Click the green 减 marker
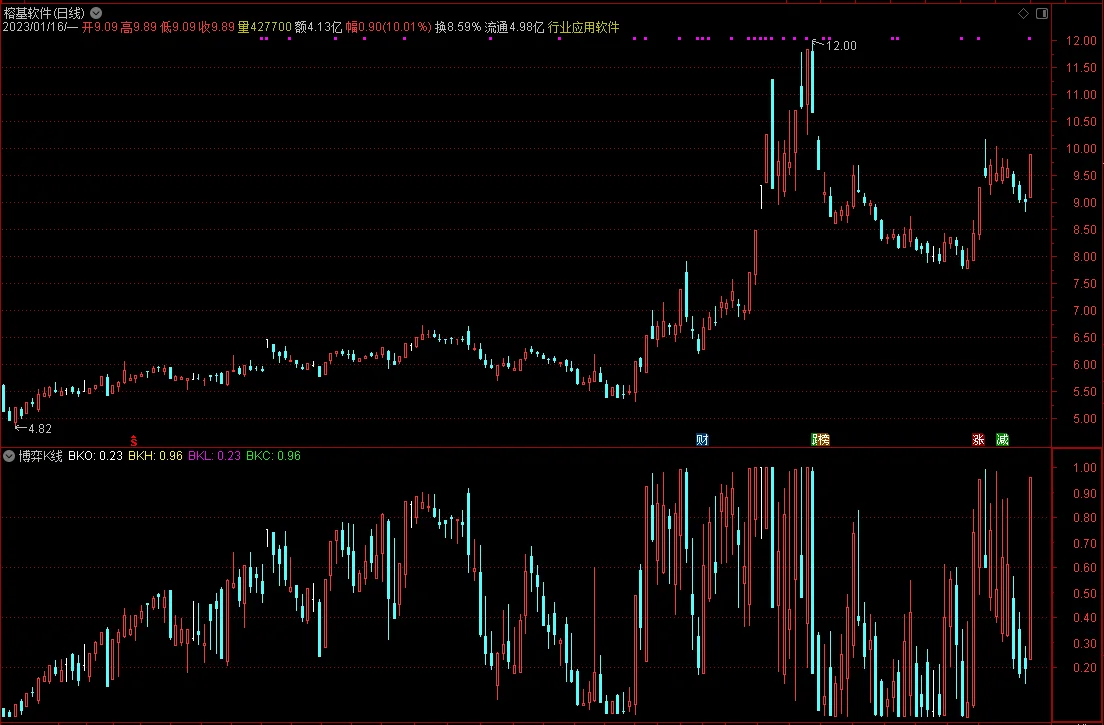 click(1003, 439)
